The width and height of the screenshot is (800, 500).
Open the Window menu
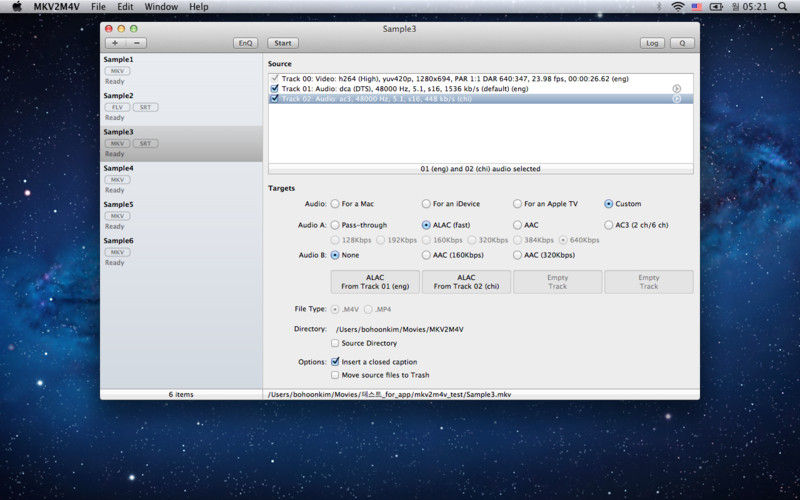tap(161, 7)
